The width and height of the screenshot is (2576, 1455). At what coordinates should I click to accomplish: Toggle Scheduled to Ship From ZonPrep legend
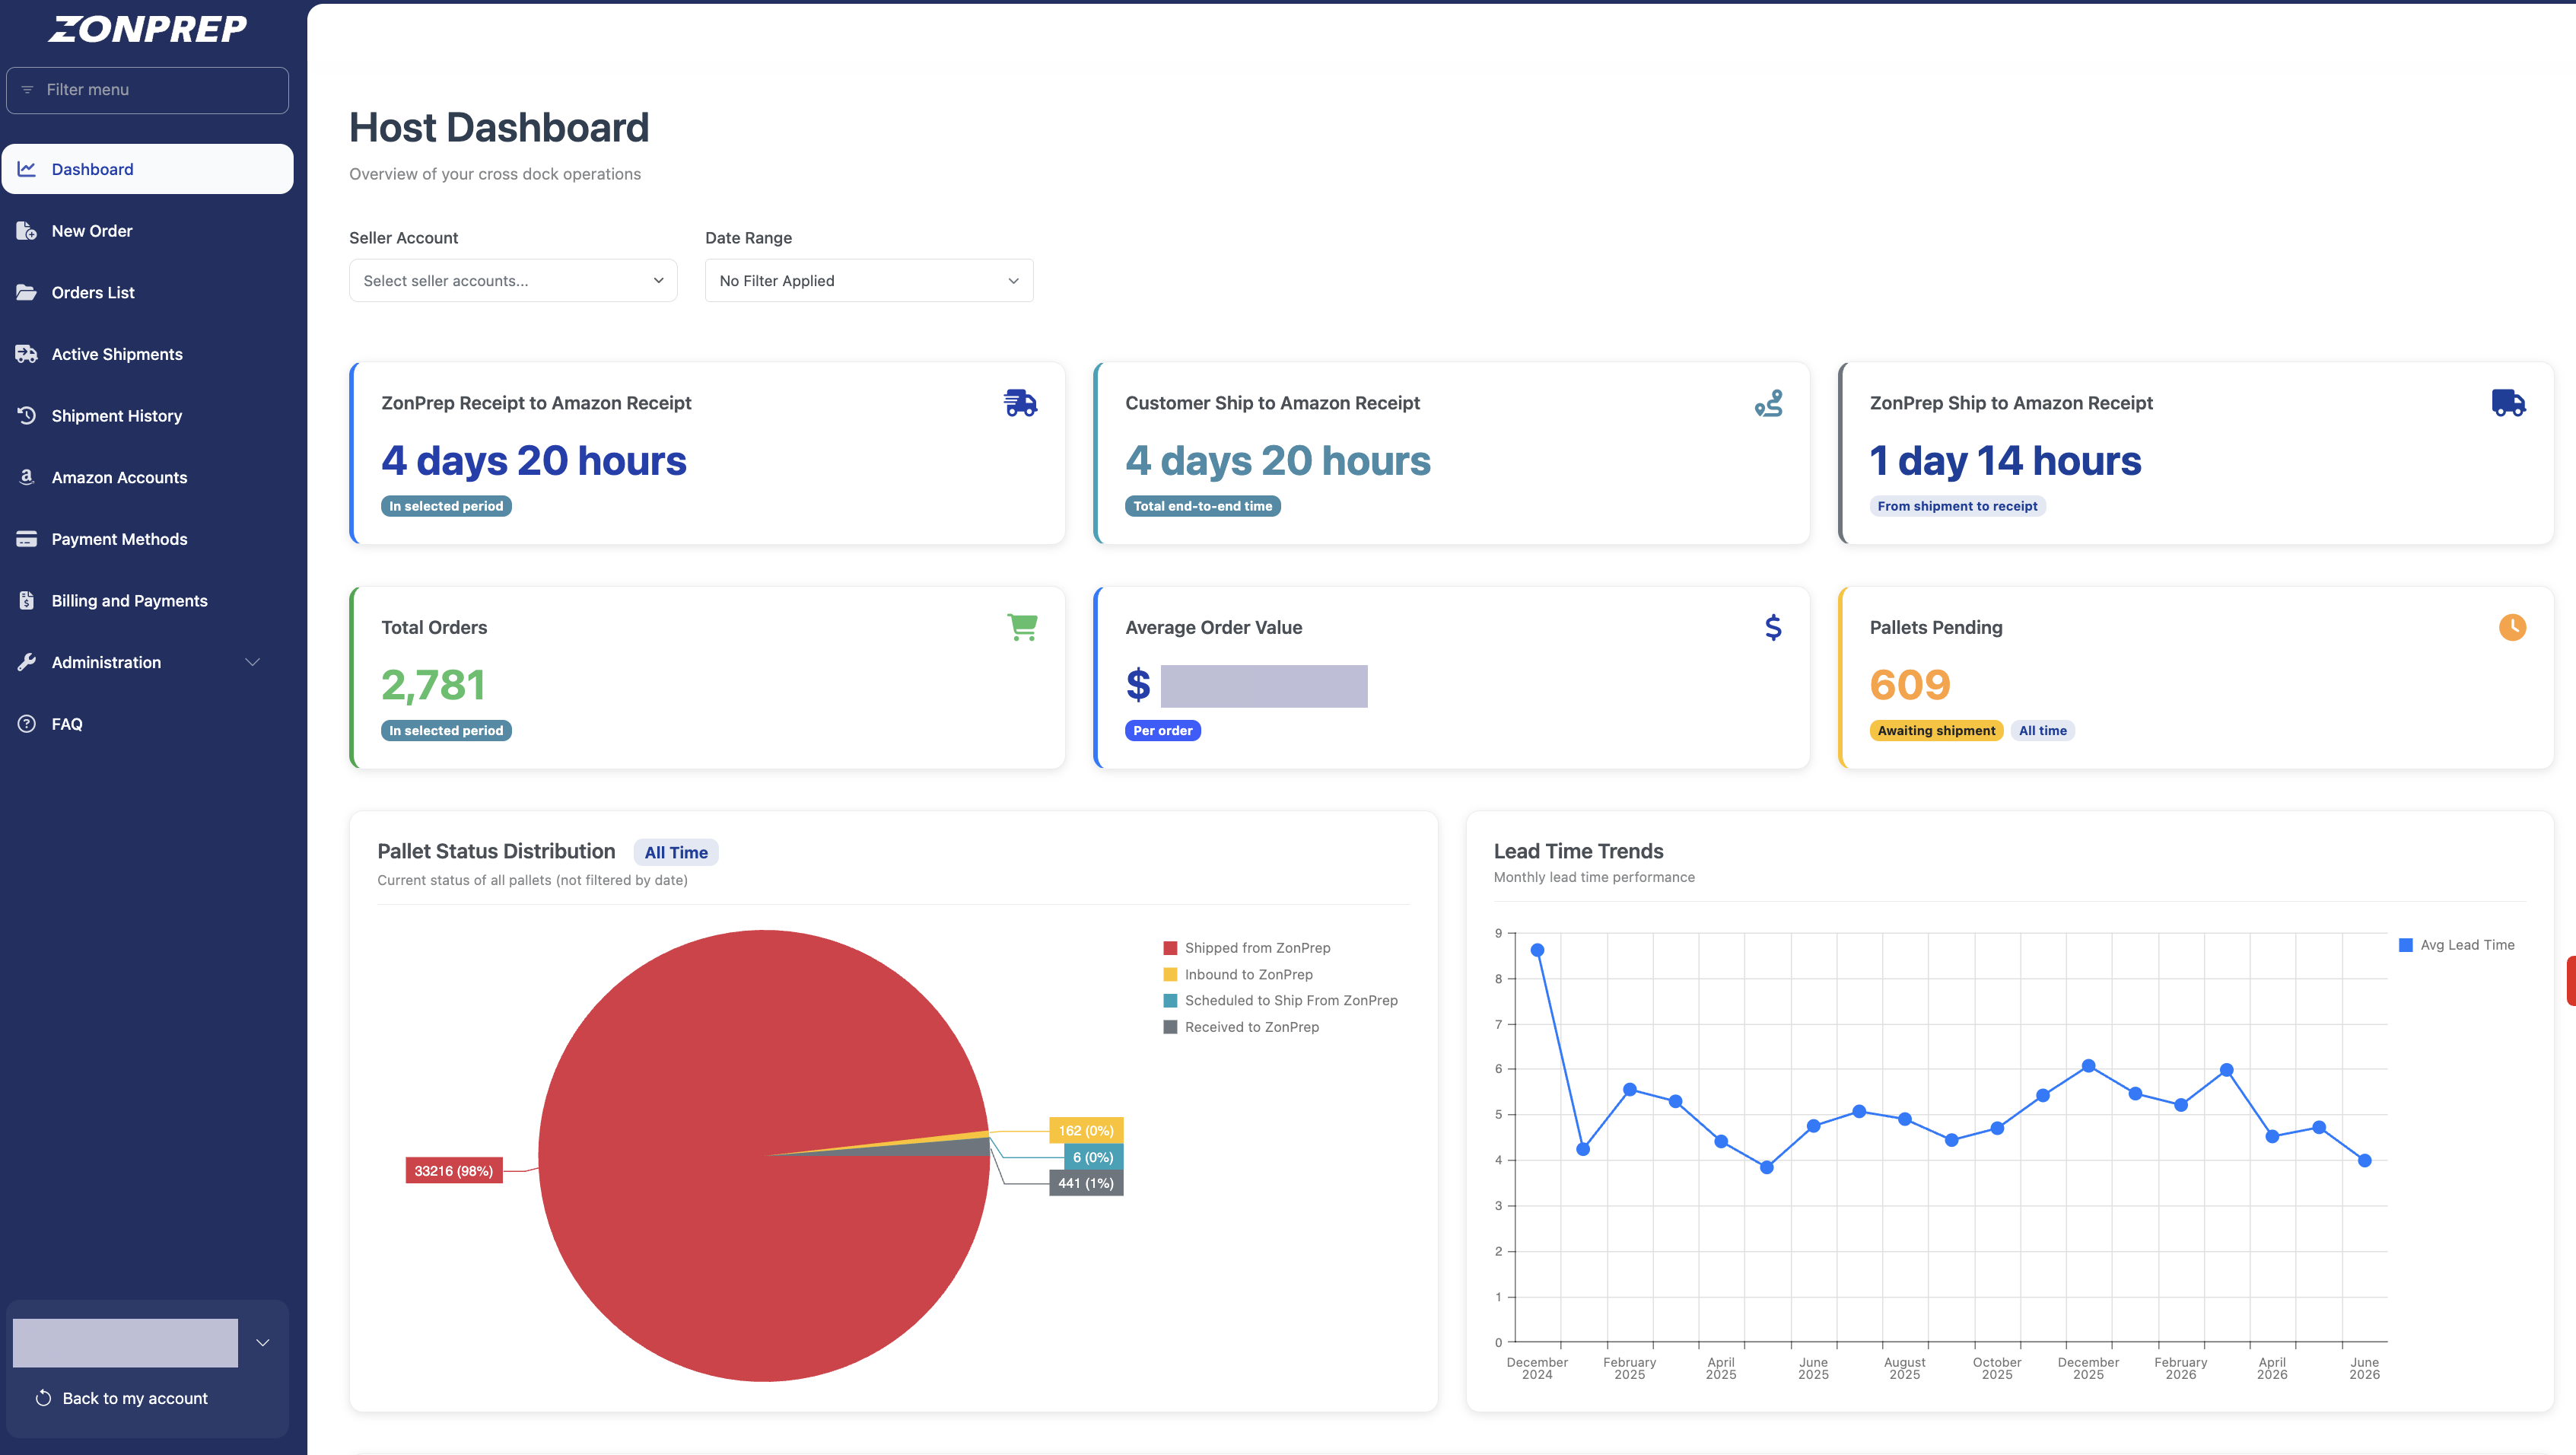[x=1281, y=1000]
